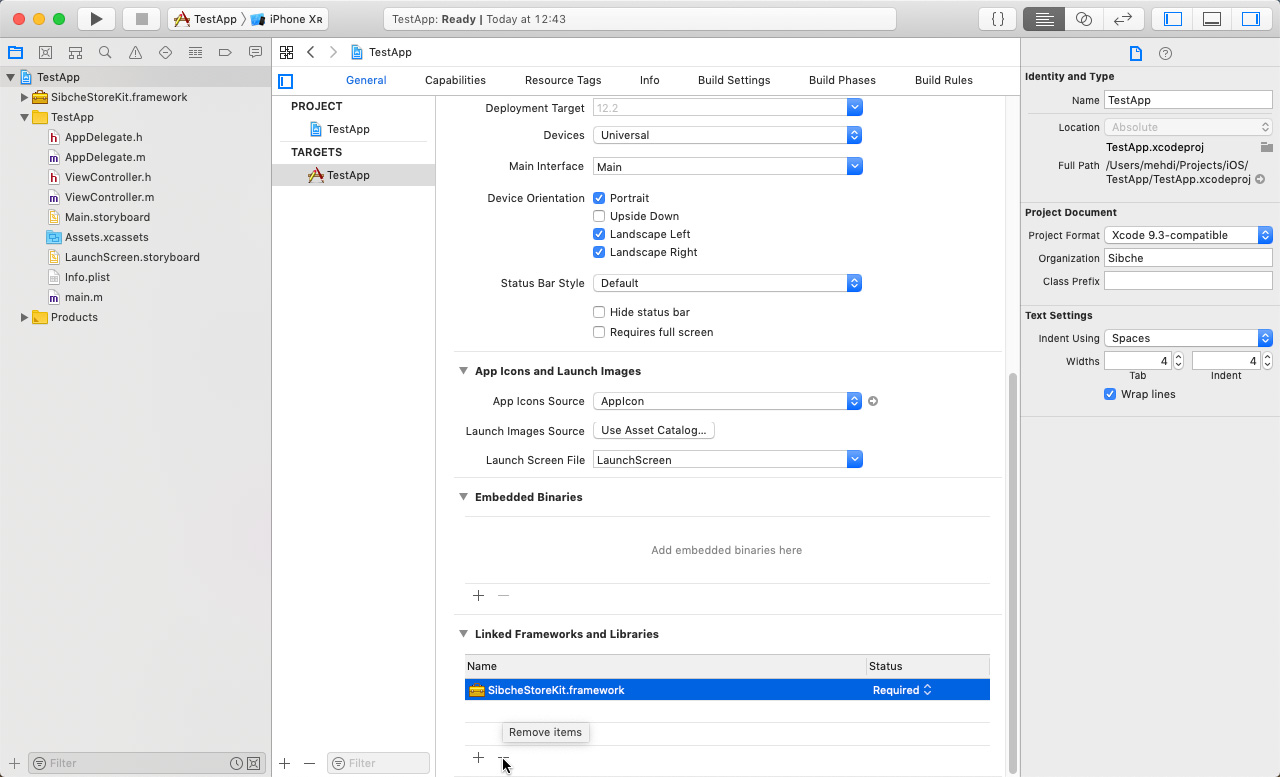Screen dimensions: 1280x777
Task: Open the Issue navigator warning icon
Action: pos(135,52)
